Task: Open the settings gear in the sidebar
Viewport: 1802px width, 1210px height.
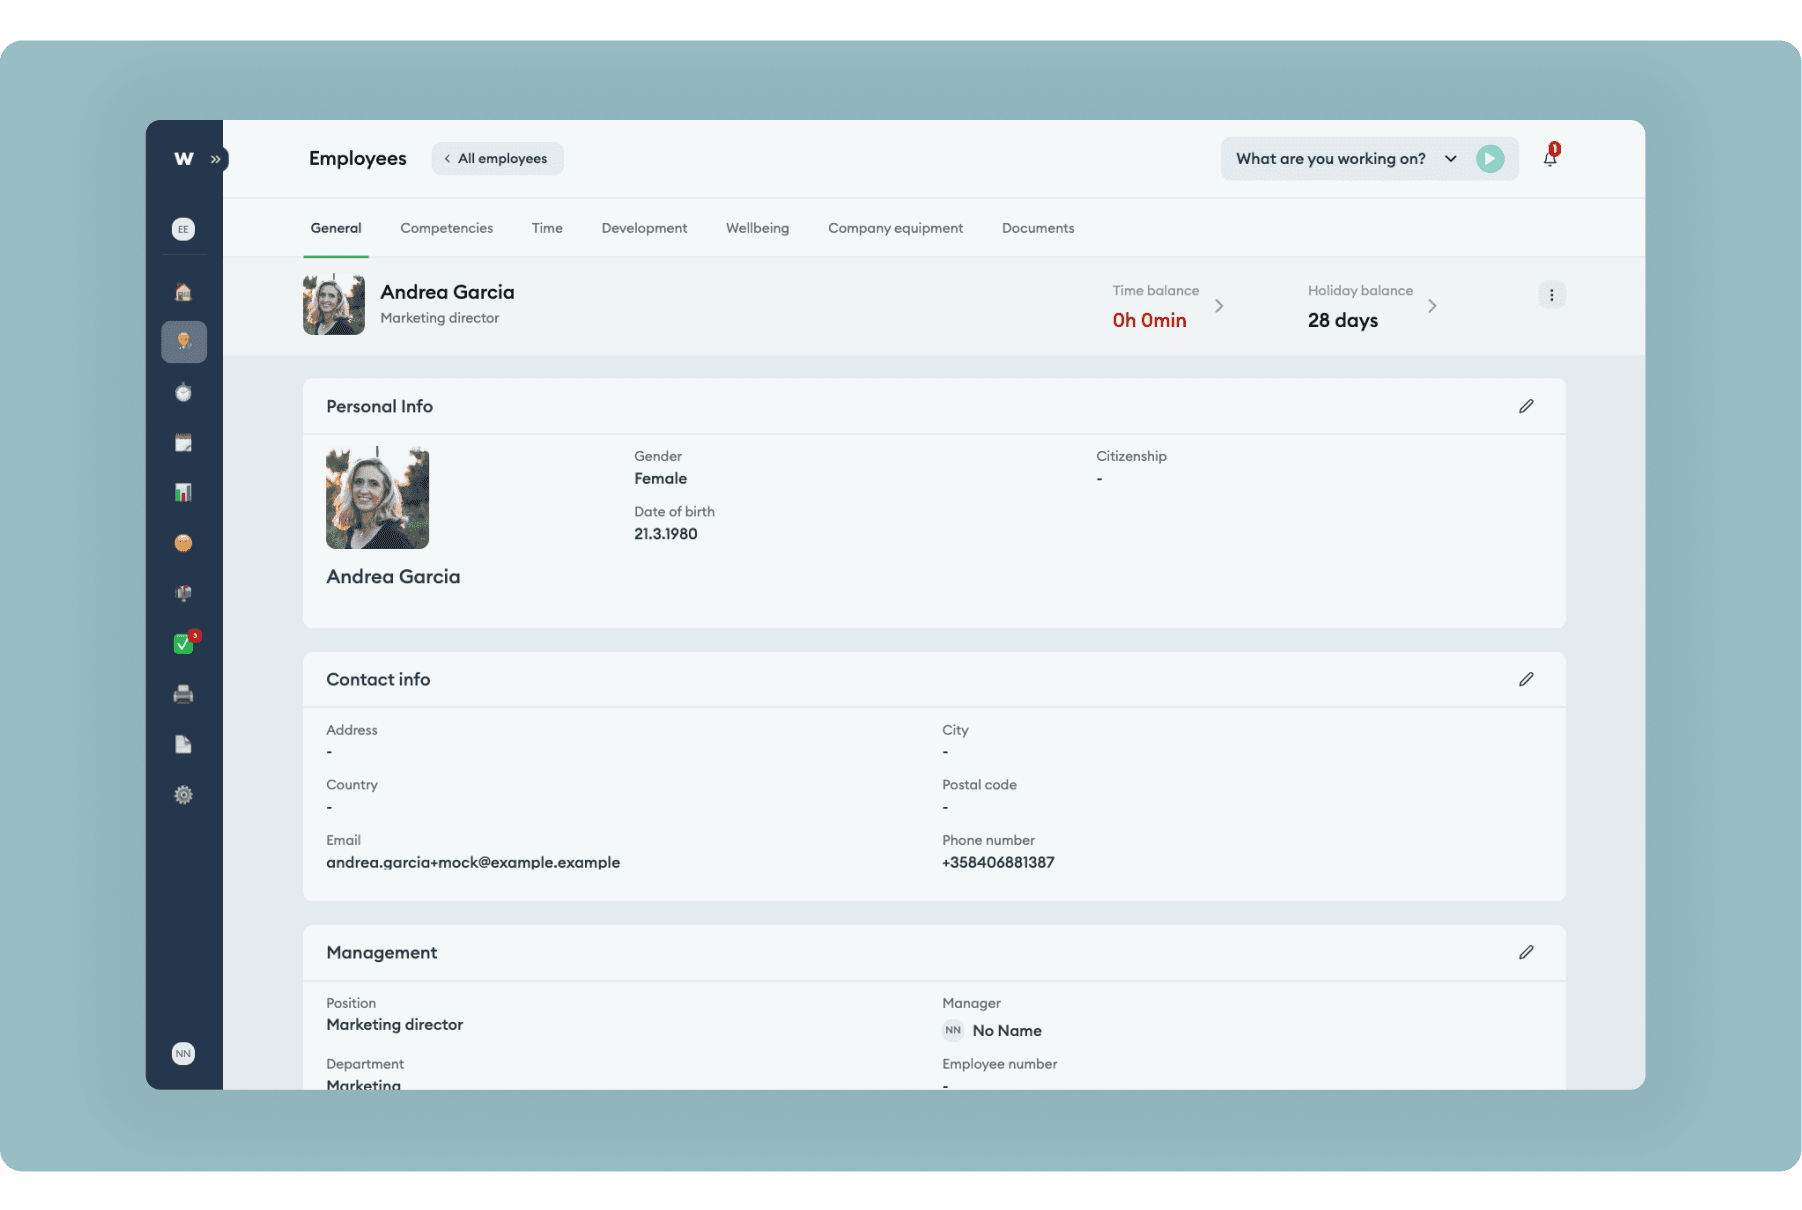Action: [183, 795]
